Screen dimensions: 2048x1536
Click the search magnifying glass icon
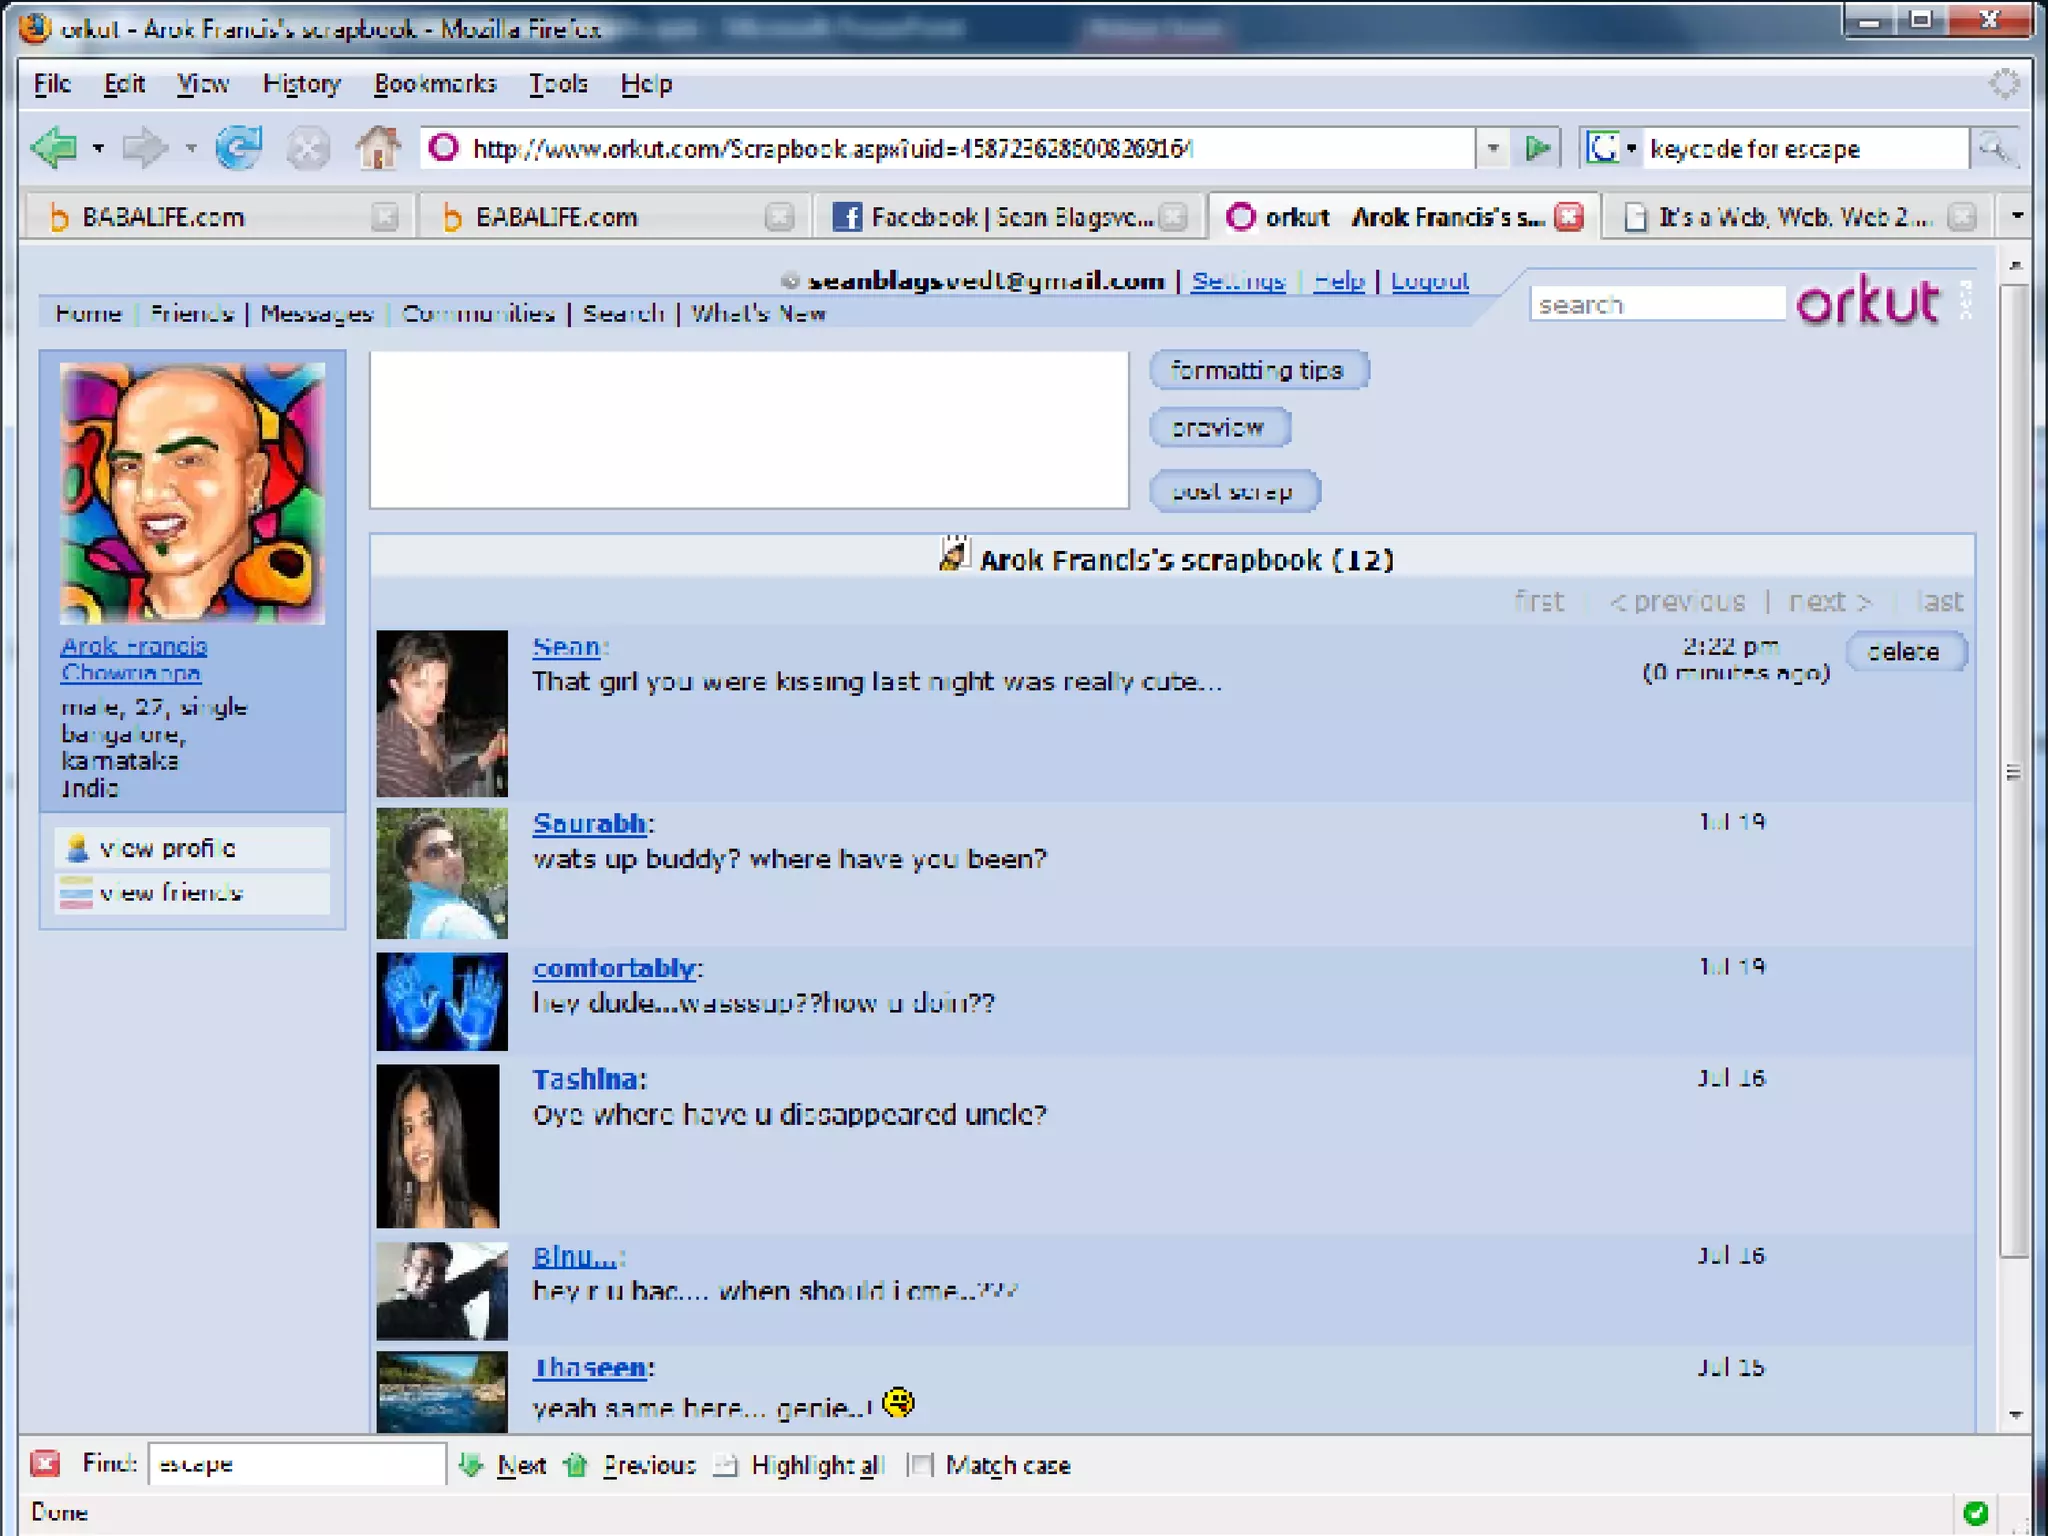[1993, 149]
